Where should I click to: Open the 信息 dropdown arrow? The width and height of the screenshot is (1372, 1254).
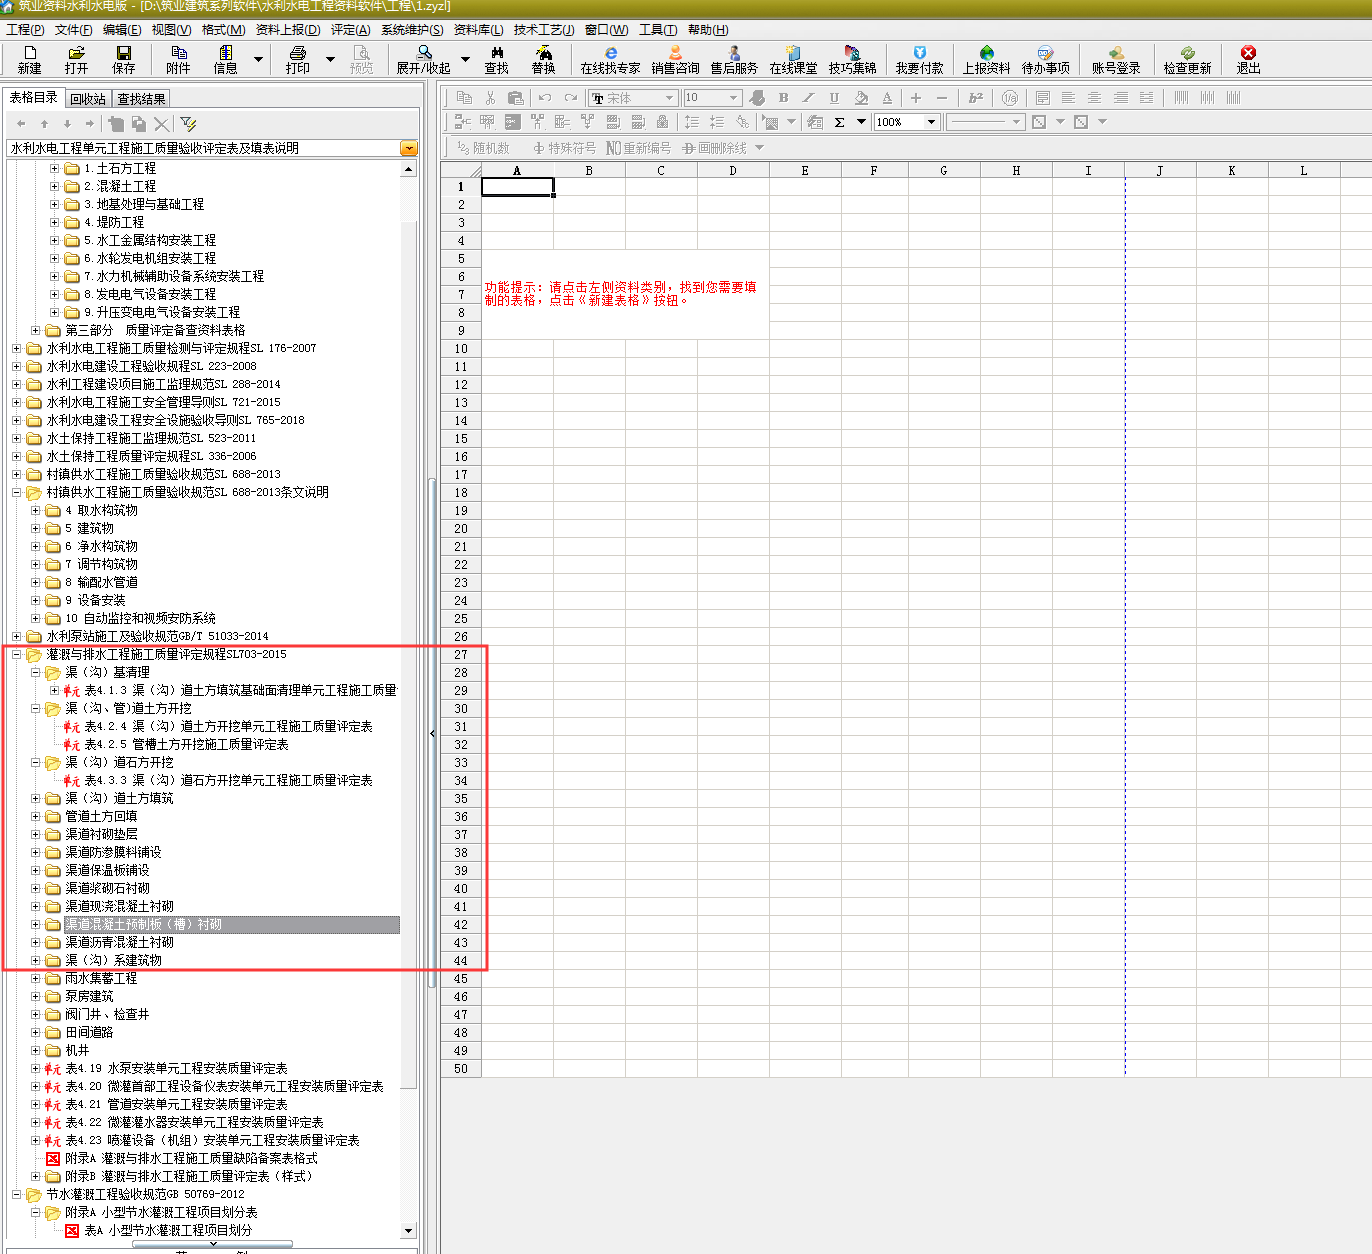pyautogui.click(x=258, y=60)
